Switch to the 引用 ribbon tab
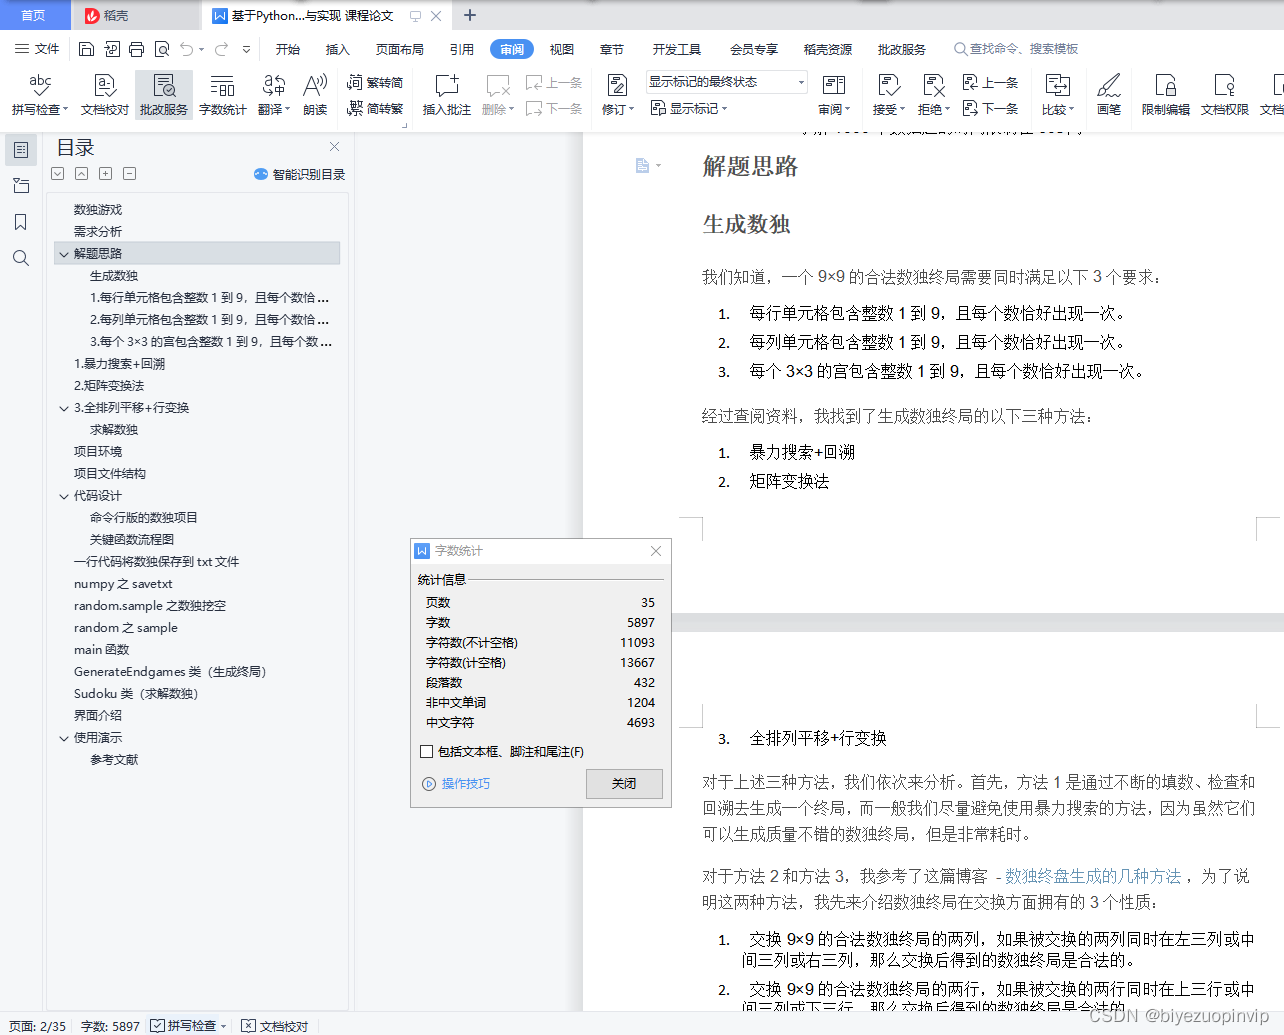Screen dimensions: 1284x1035 [x=461, y=49]
